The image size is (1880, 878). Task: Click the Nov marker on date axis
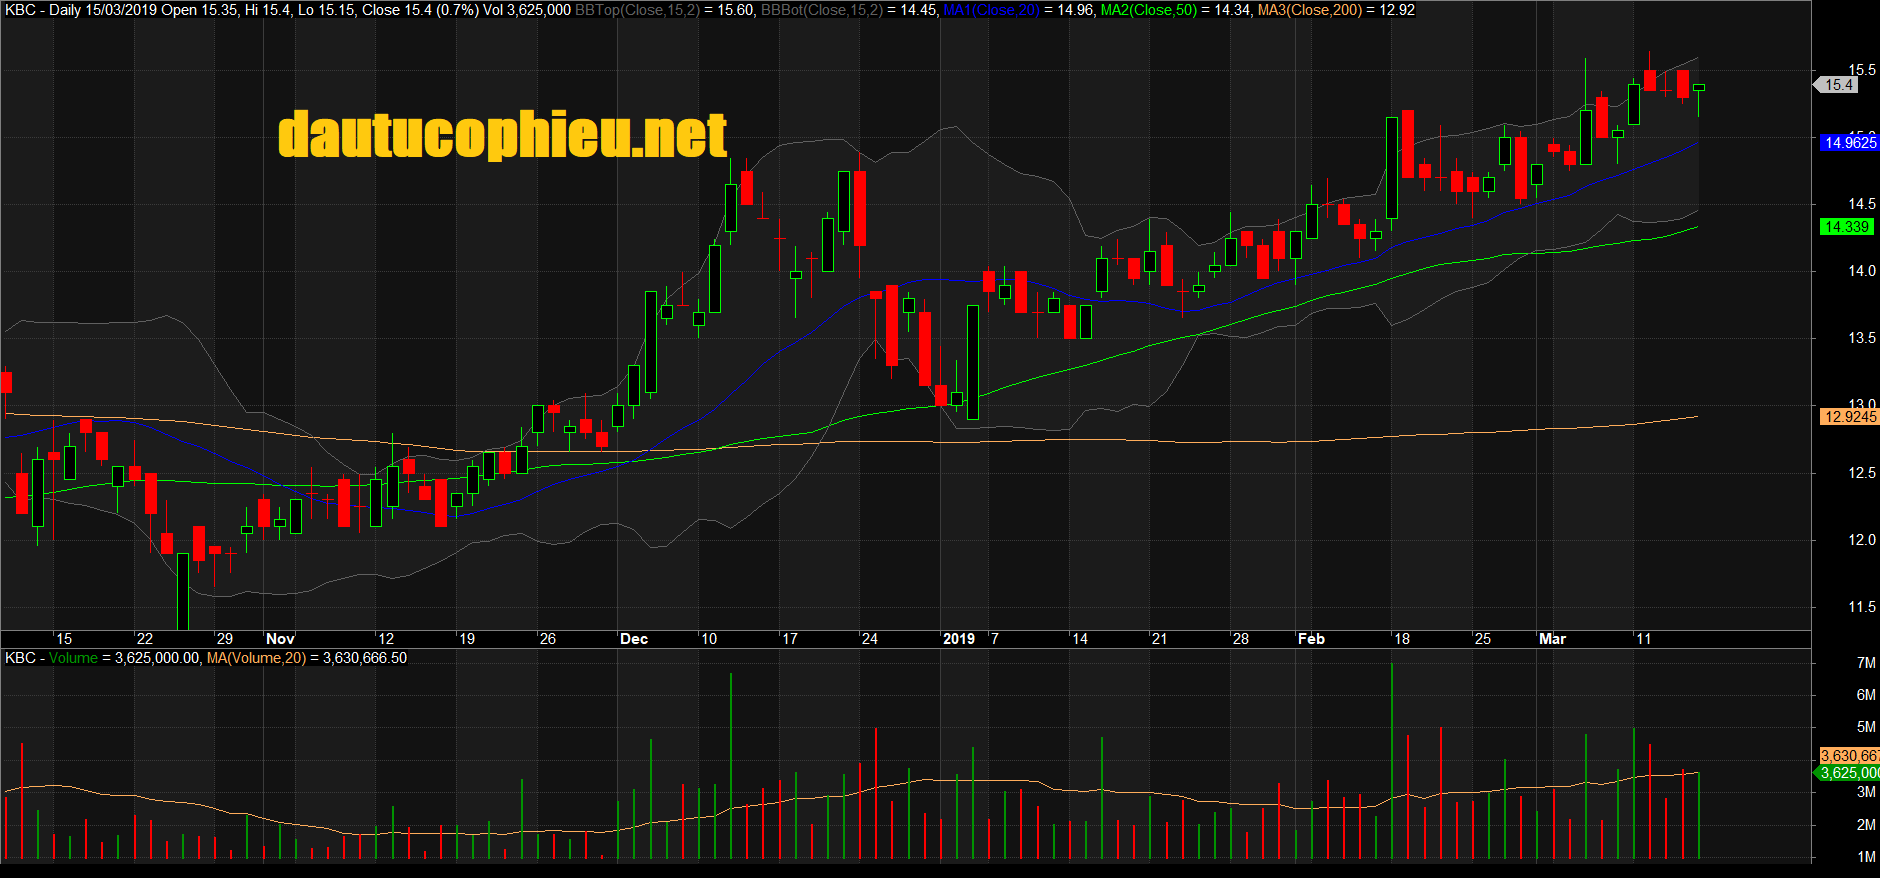coord(280,639)
